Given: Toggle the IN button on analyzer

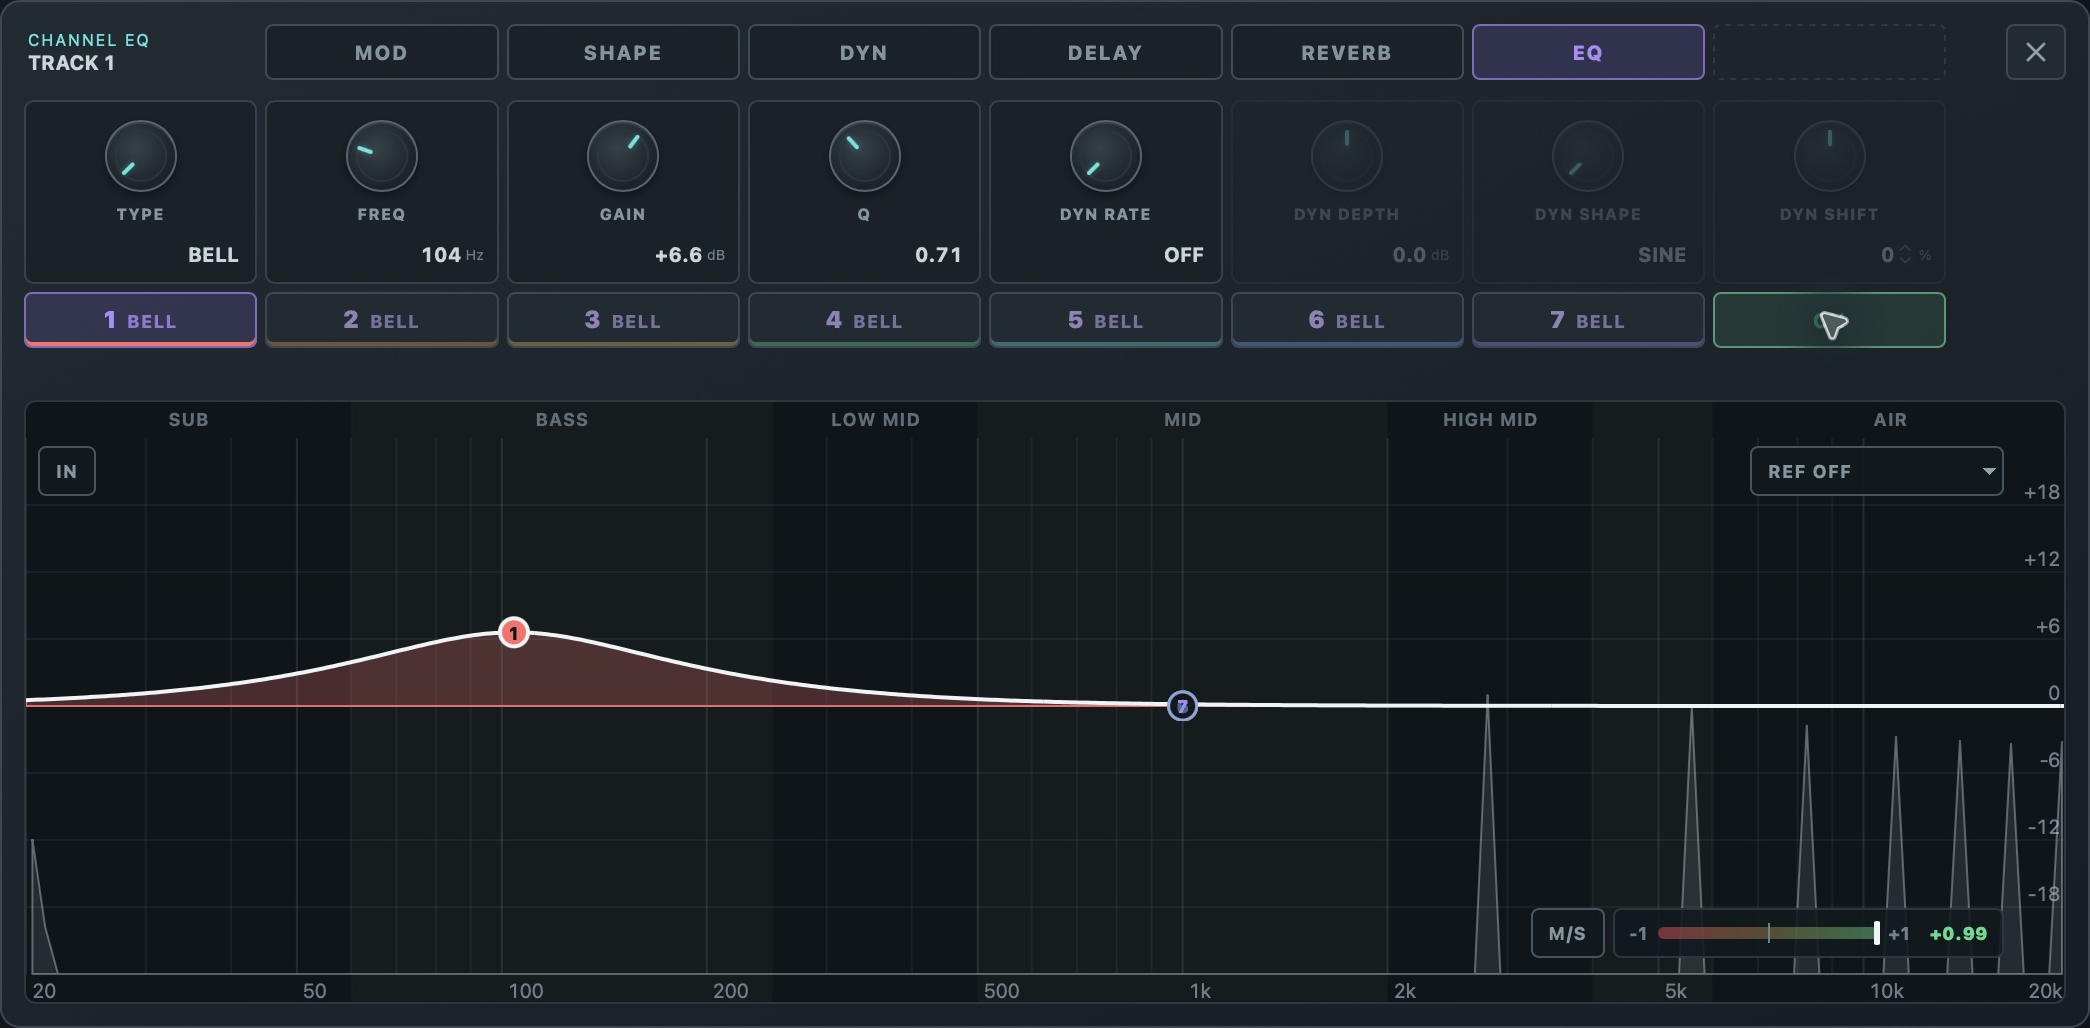Looking at the screenshot, I should [x=67, y=471].
